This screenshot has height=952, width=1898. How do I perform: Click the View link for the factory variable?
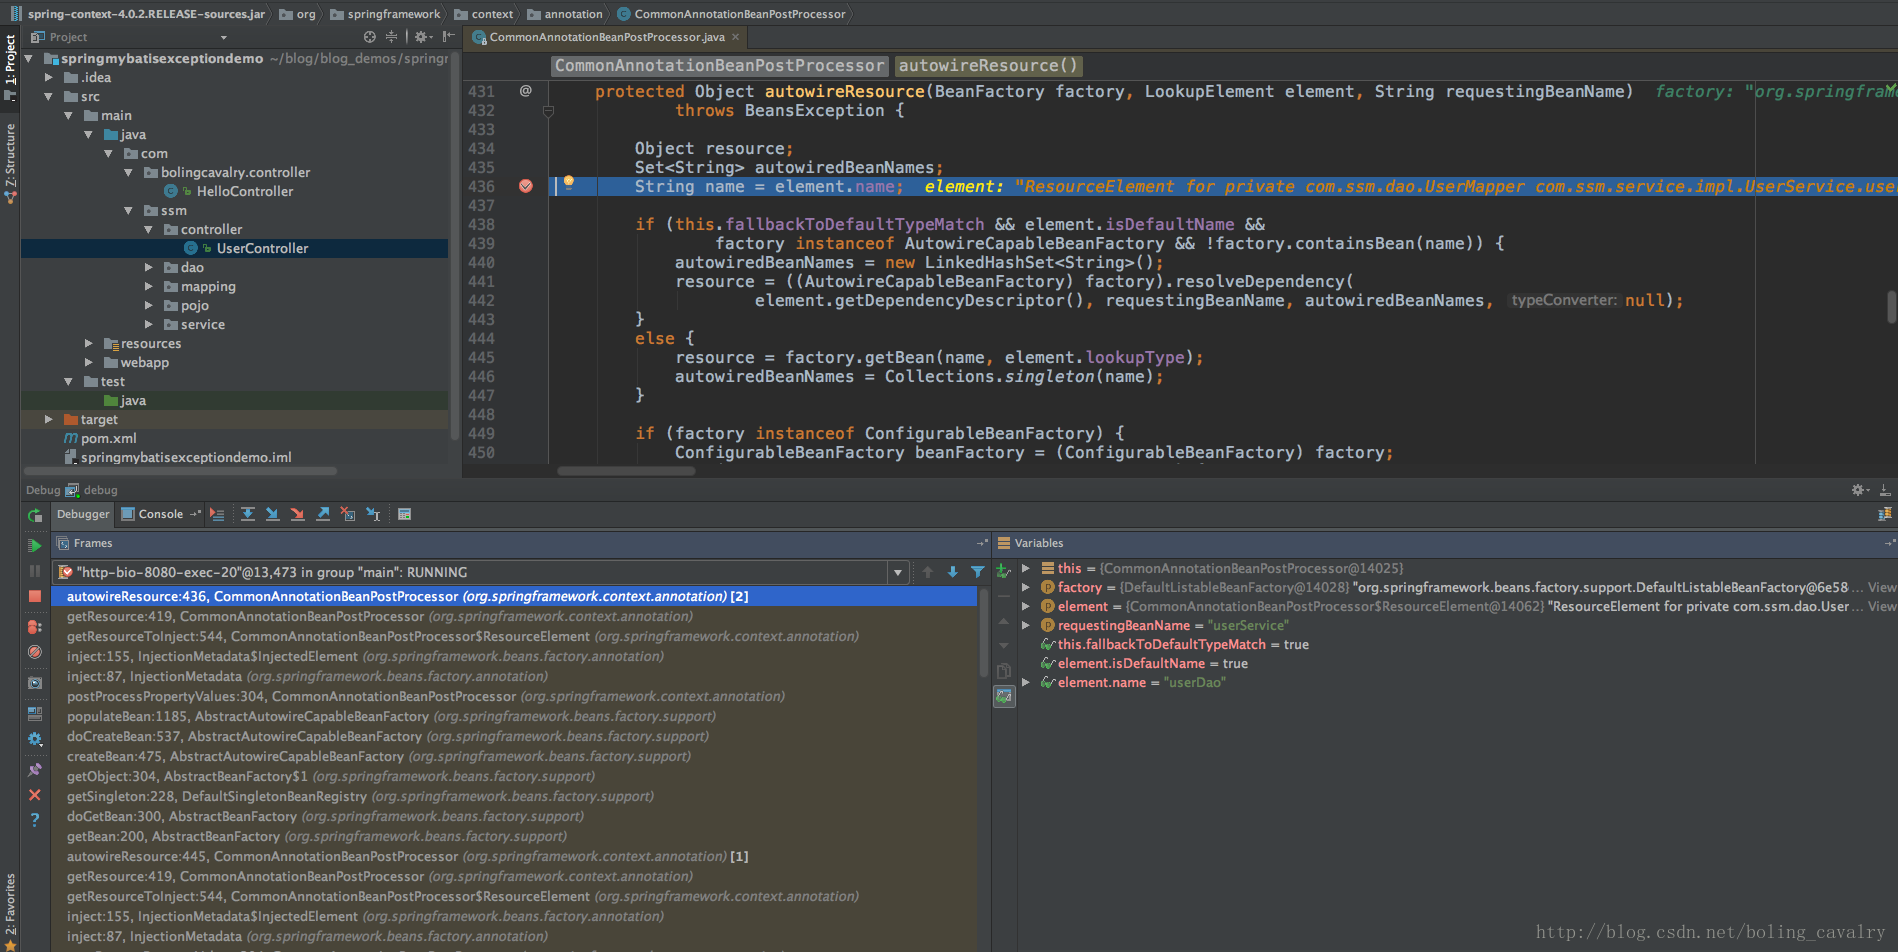pos(1881,588)
